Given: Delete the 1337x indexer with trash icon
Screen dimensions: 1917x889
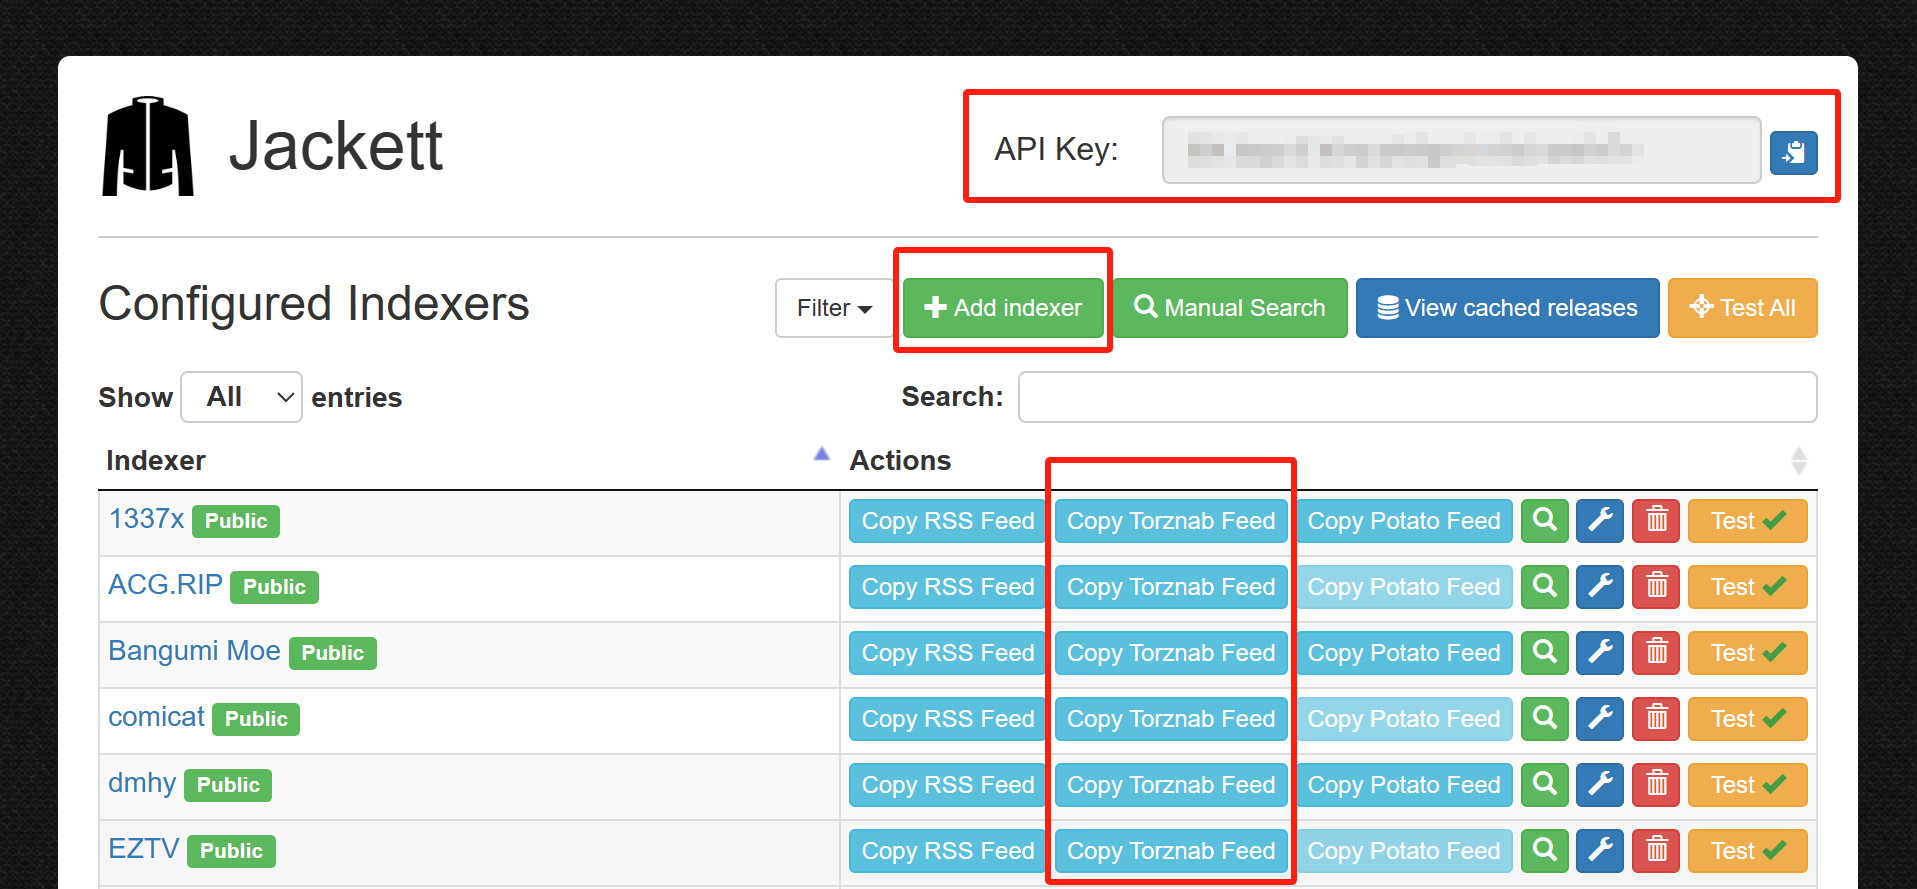Looking at the screenshot, I should pos(1656,521).
